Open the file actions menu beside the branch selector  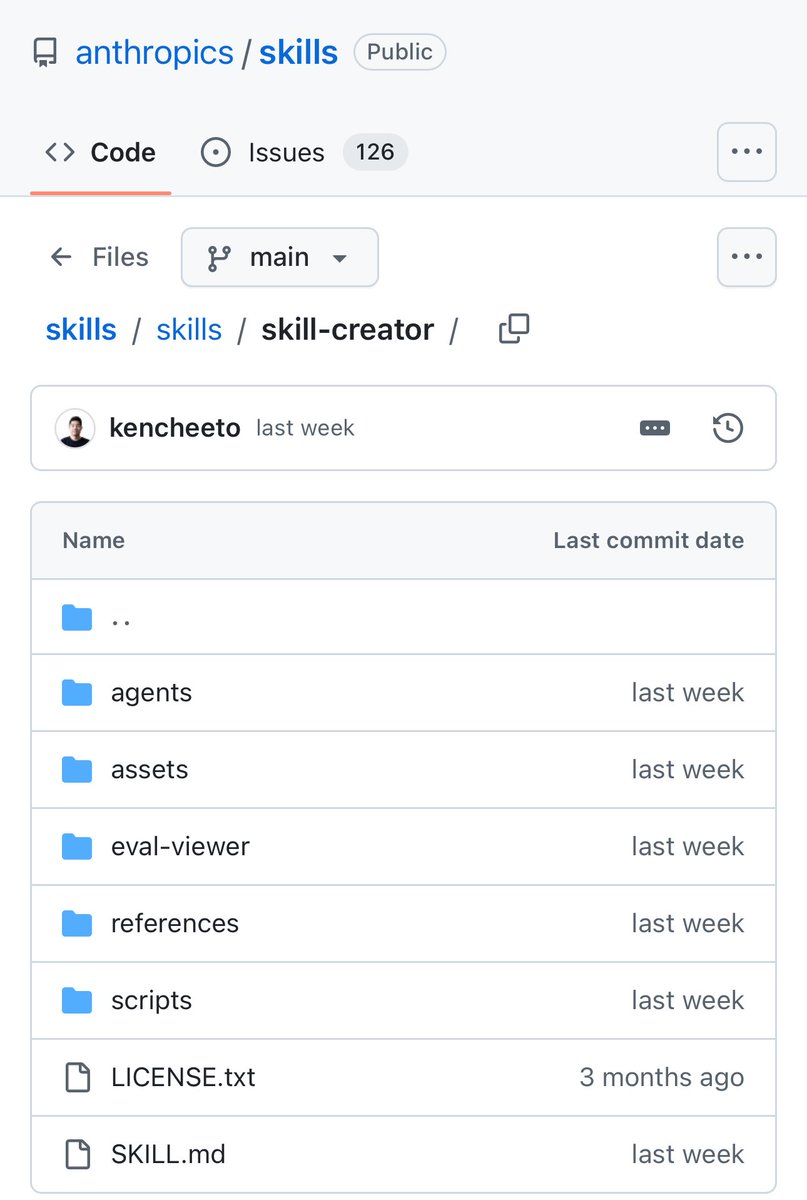click(746, 257)
